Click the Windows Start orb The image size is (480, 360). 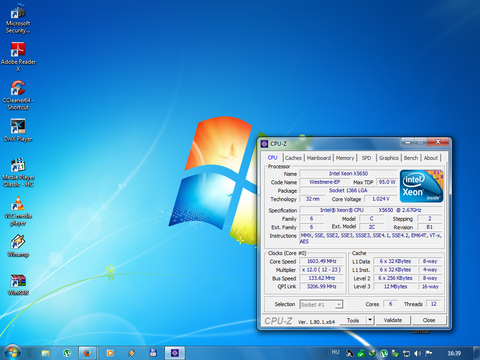click(13, 352)
